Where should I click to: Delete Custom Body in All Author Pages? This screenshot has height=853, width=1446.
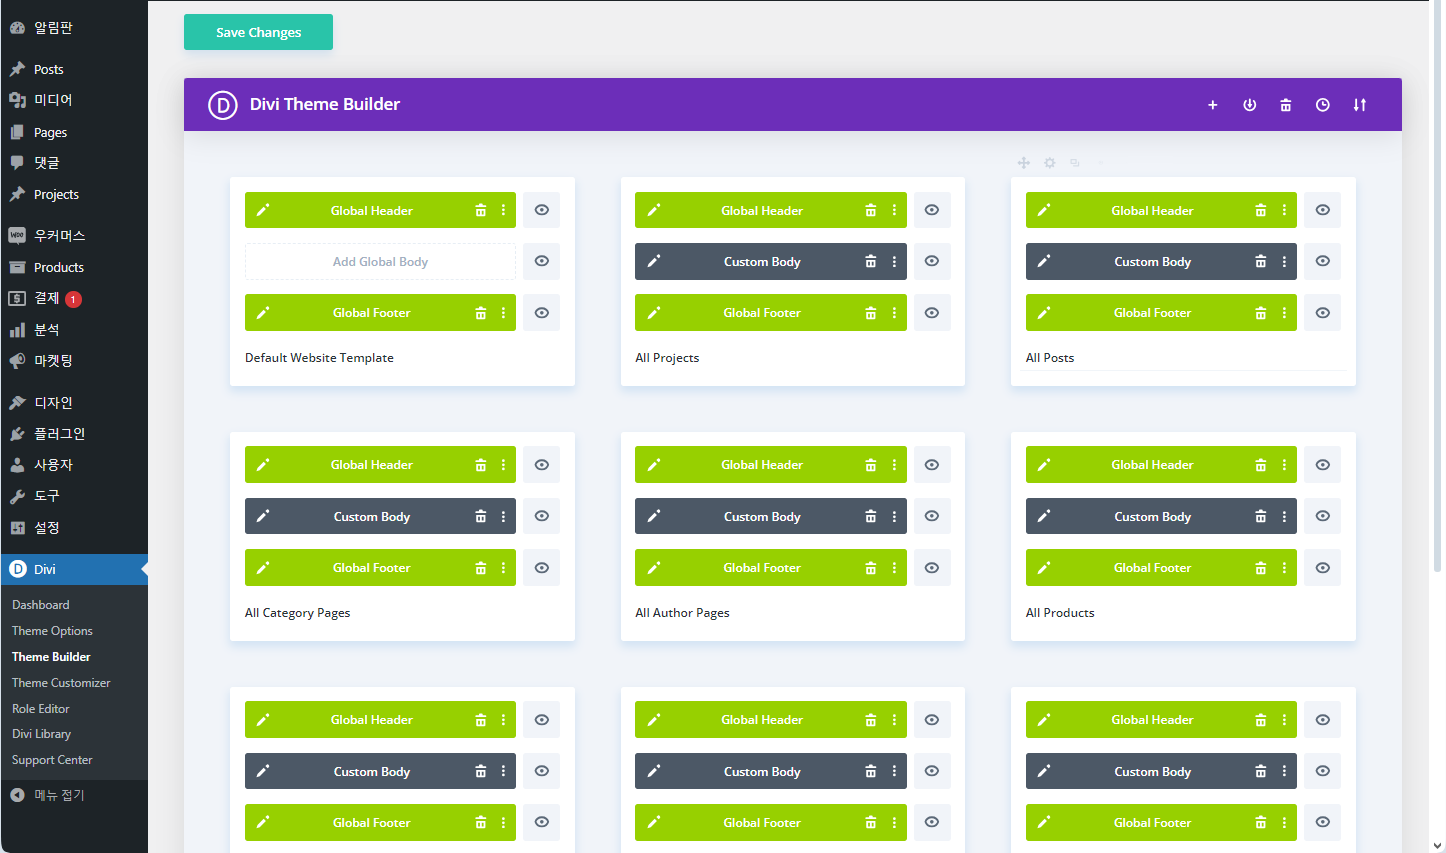pyautogui.click(x=870, y=516)
